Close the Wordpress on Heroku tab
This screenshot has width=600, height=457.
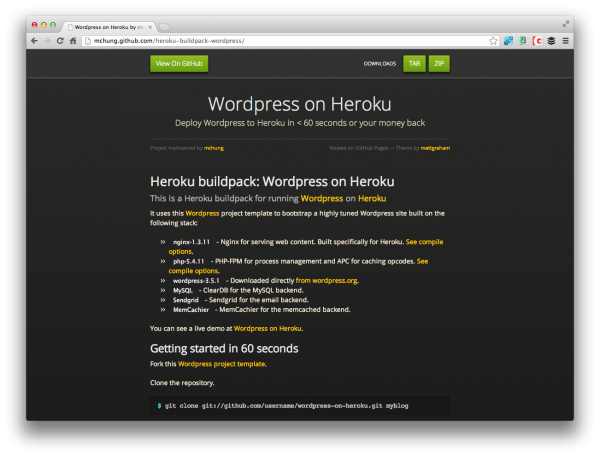pyautogui.click(x=150, y=27)
